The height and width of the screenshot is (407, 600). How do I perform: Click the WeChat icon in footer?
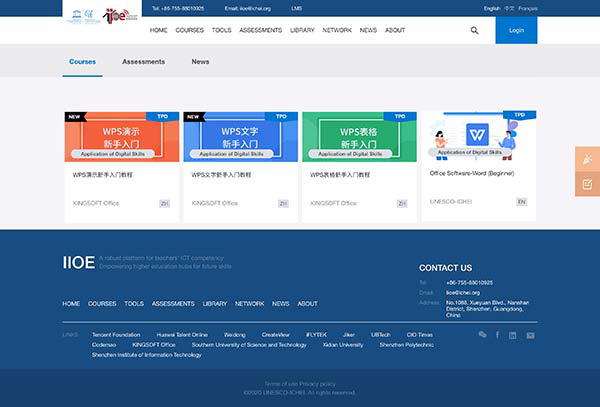coord(483,335)
